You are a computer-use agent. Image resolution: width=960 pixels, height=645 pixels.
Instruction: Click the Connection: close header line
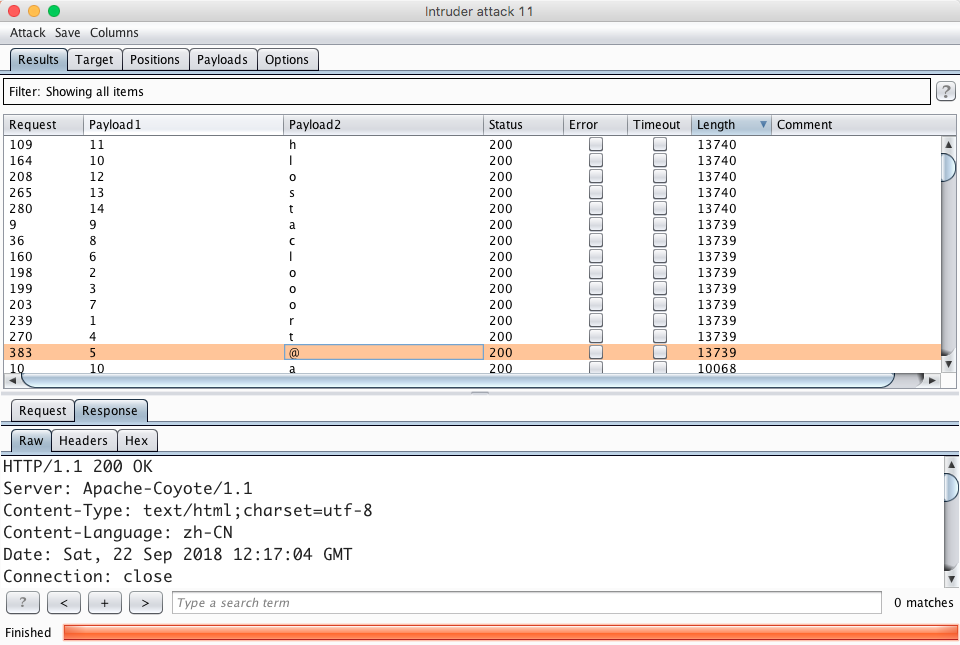tap(88, 576)
